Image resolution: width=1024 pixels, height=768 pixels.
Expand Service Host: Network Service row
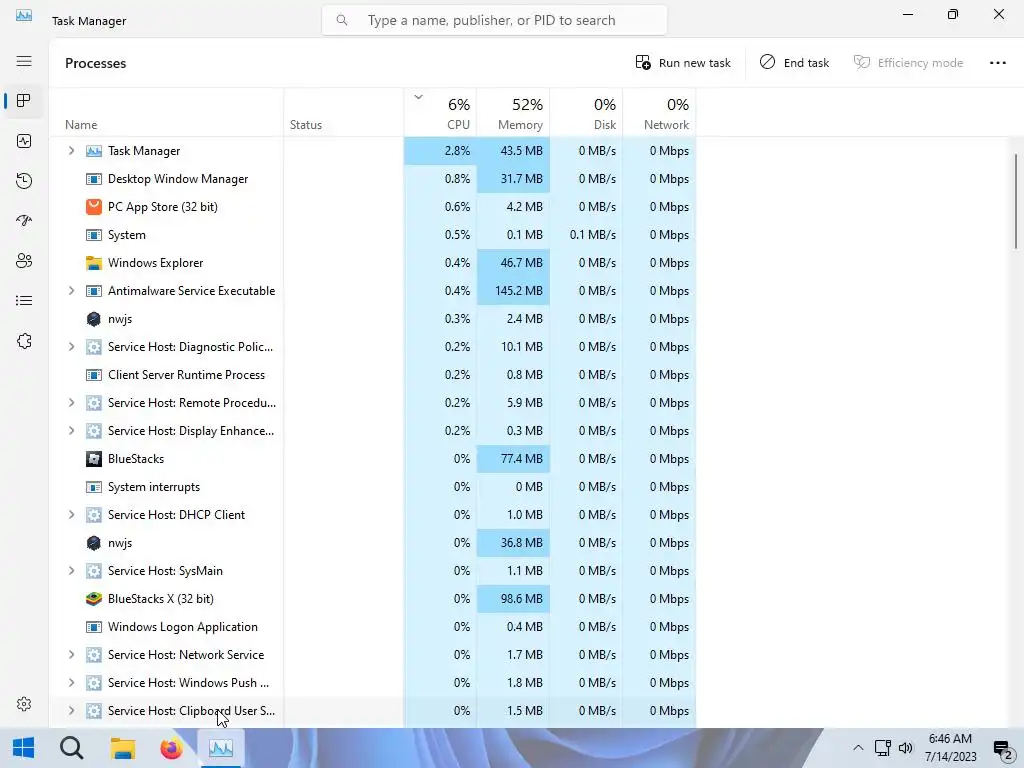[72, 655]
